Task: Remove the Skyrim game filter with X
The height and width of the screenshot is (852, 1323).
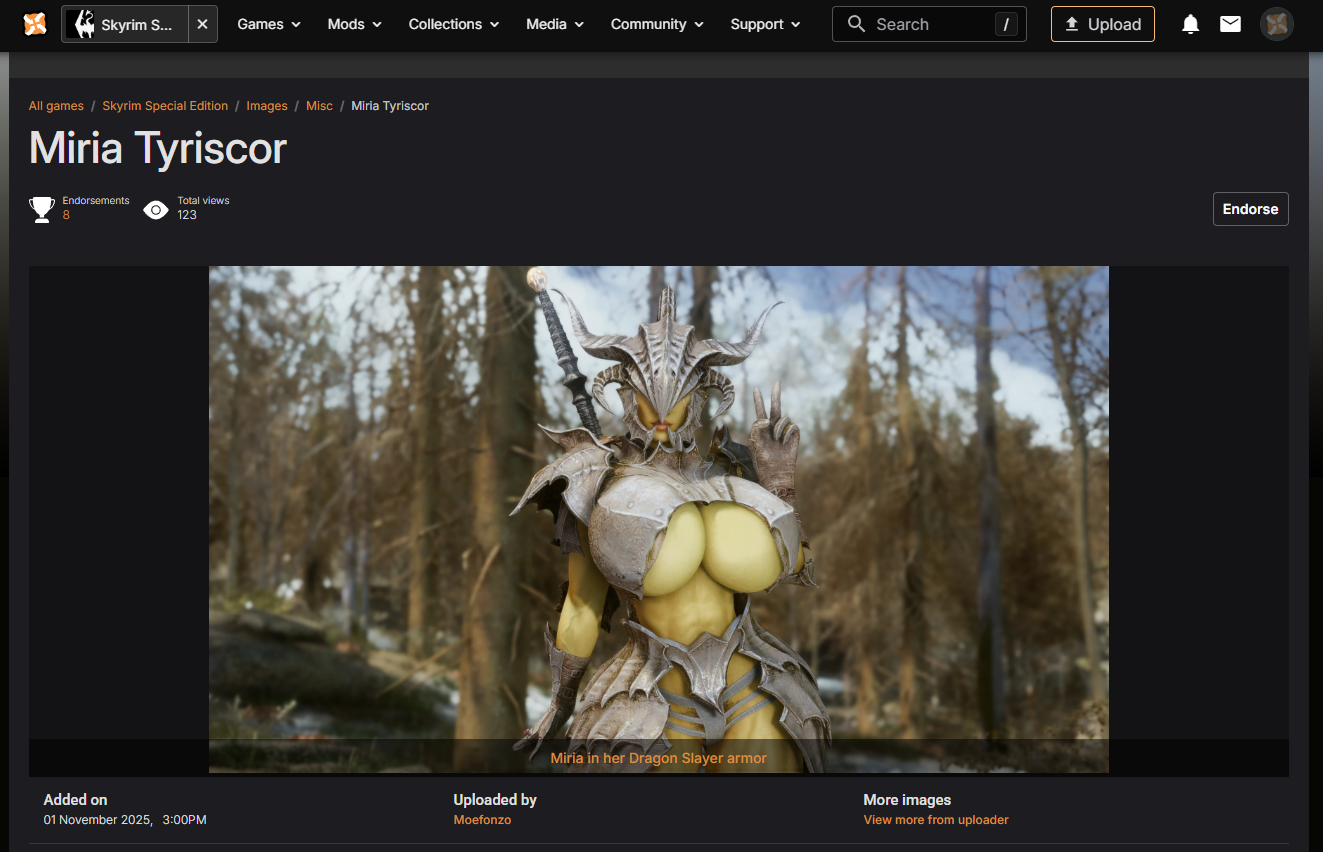Action: [203, 24]
